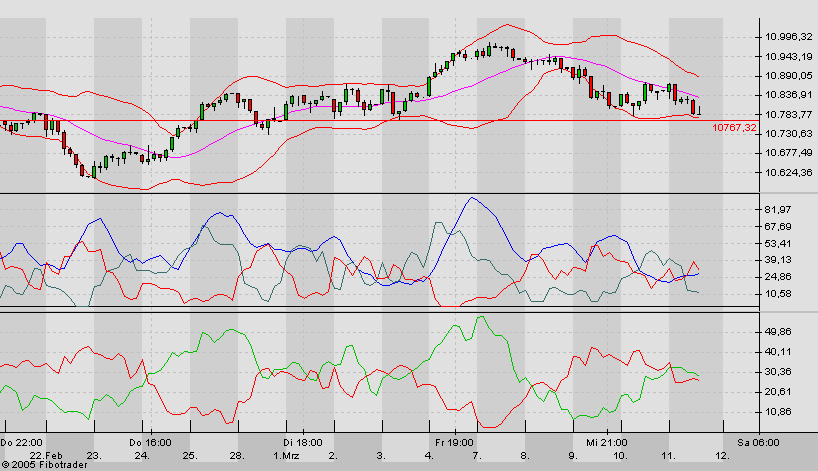
Task: Select the 49,86 value in bottom panel scale
Action: (x=777, y=331)
